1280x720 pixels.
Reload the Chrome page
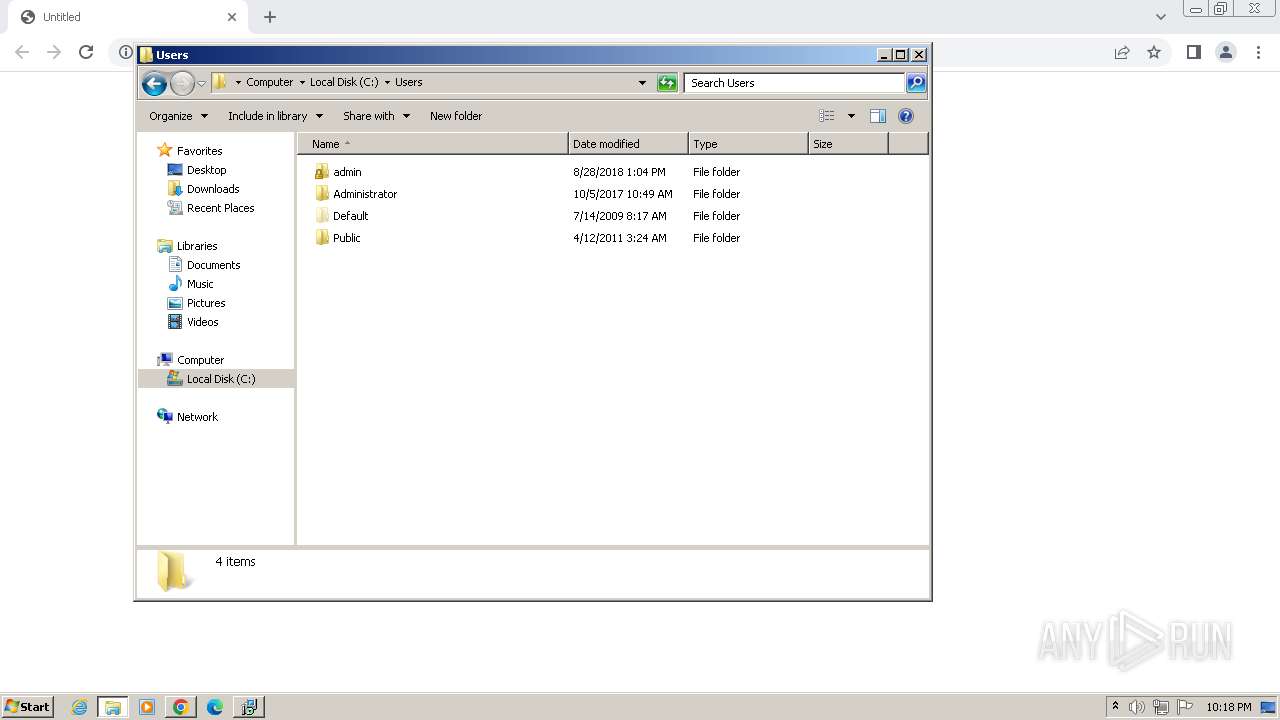coord(86,52)
